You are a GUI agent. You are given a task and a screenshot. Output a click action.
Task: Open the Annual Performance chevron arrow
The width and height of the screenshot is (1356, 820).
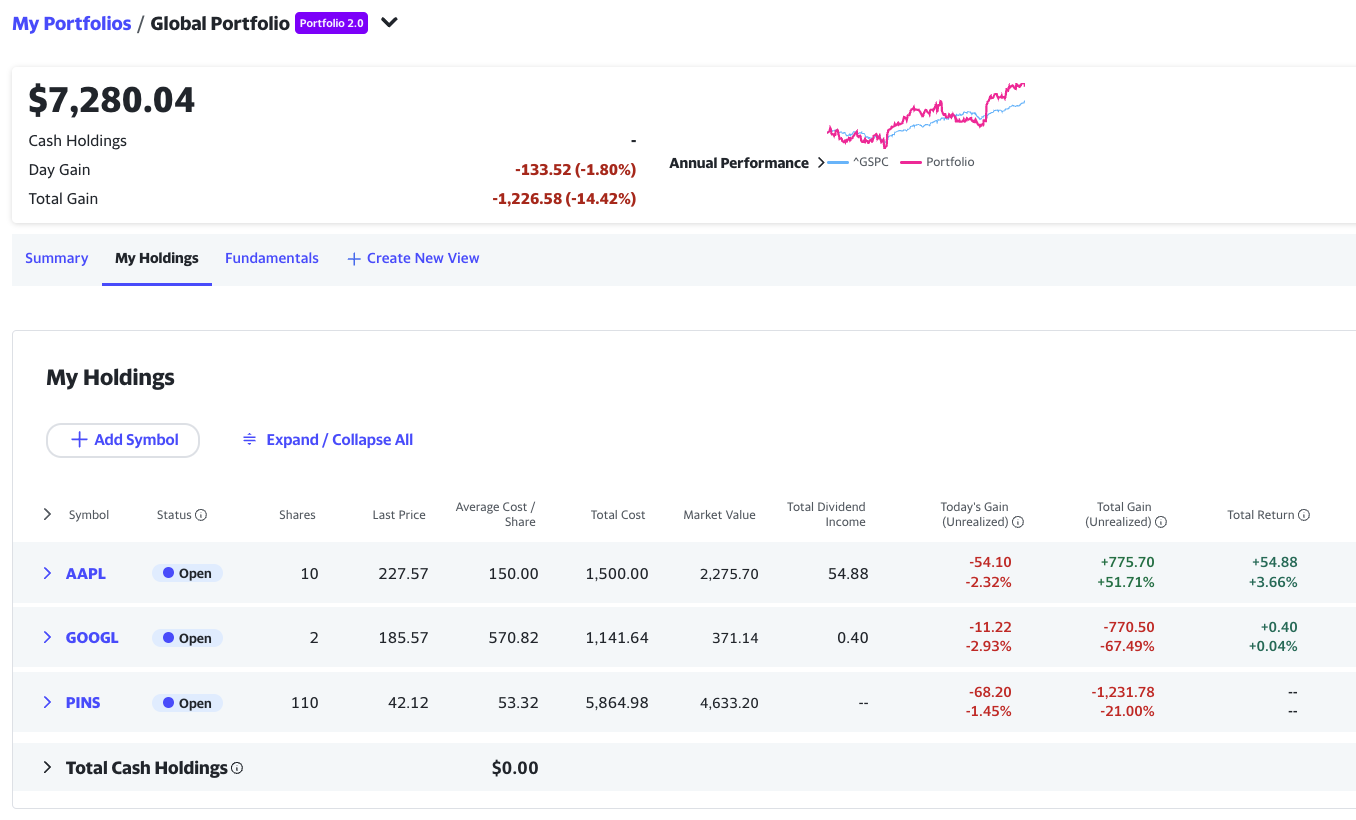point(821,162)
